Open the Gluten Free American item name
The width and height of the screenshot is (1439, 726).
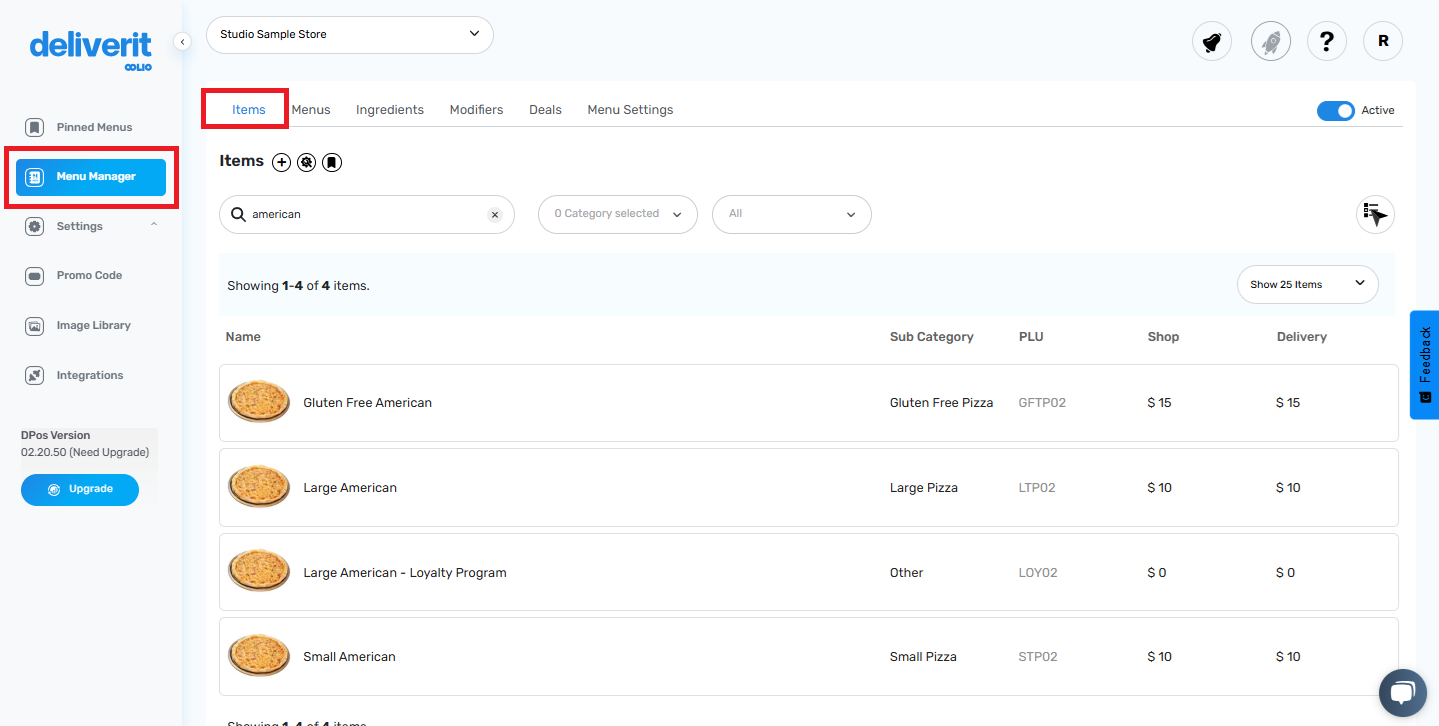(368, 403)
